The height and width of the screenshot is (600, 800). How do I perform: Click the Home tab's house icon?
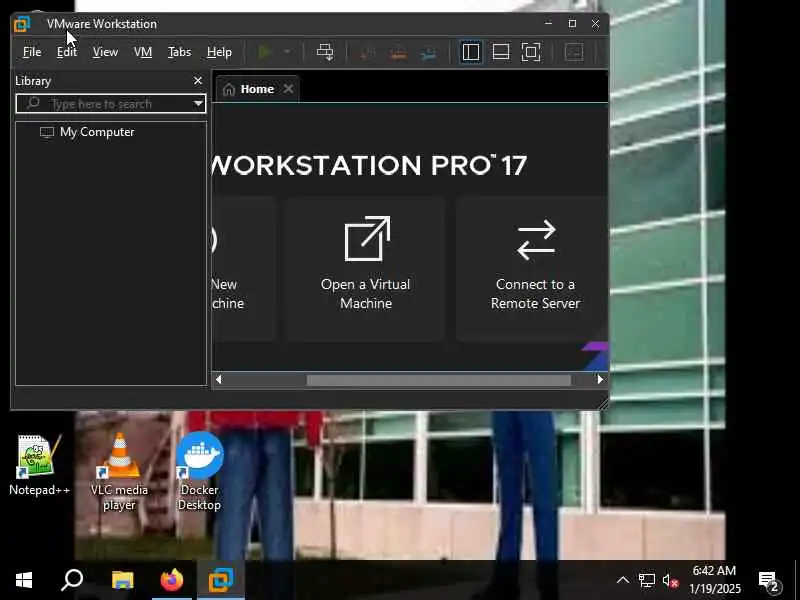pos(229,89)
